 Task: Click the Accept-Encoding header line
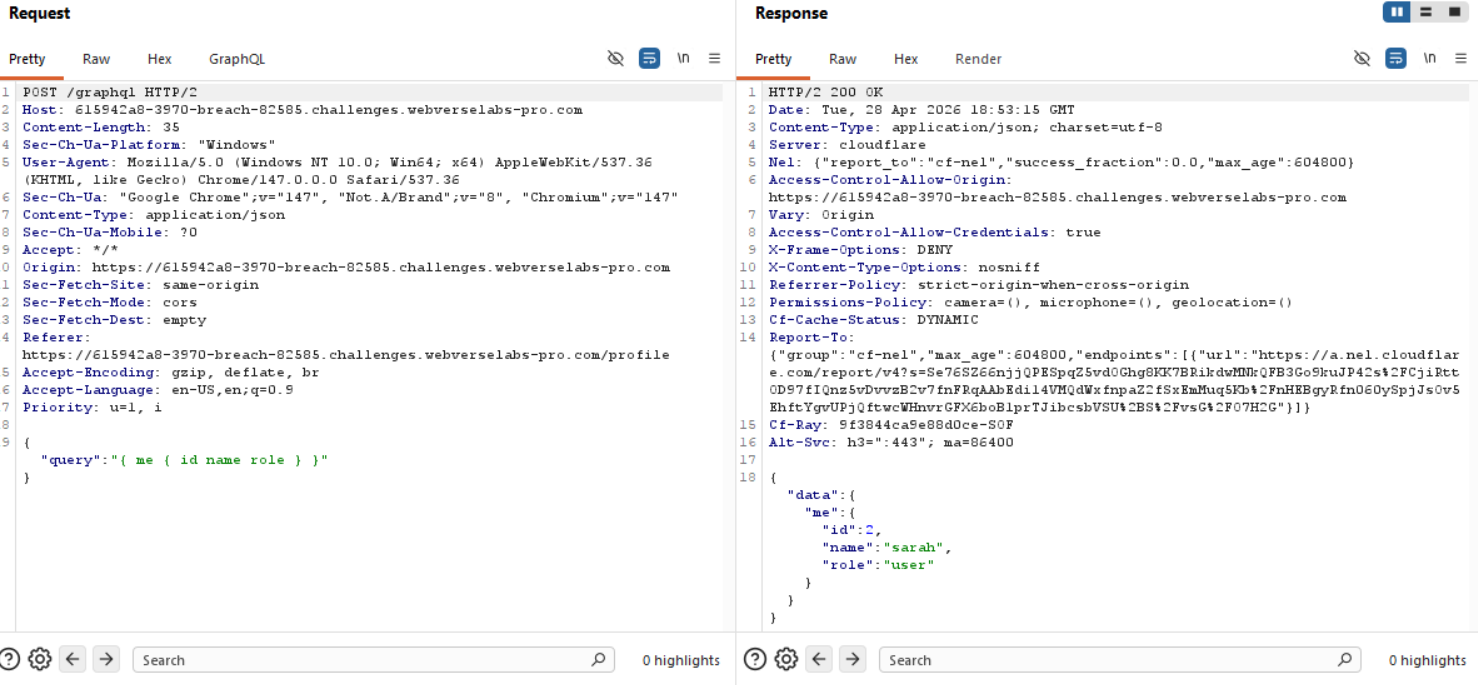tap(171, 372)
